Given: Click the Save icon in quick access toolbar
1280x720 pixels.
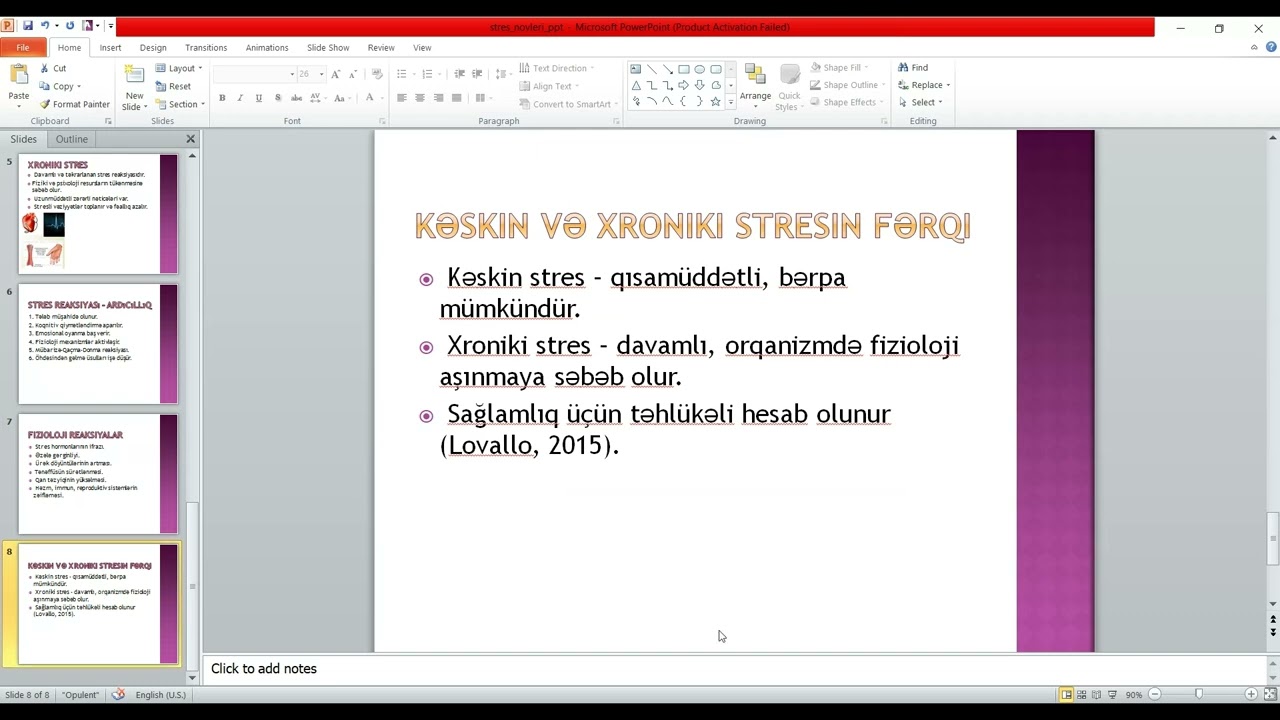Looking at the screenshot, I should tap(27, 26).
